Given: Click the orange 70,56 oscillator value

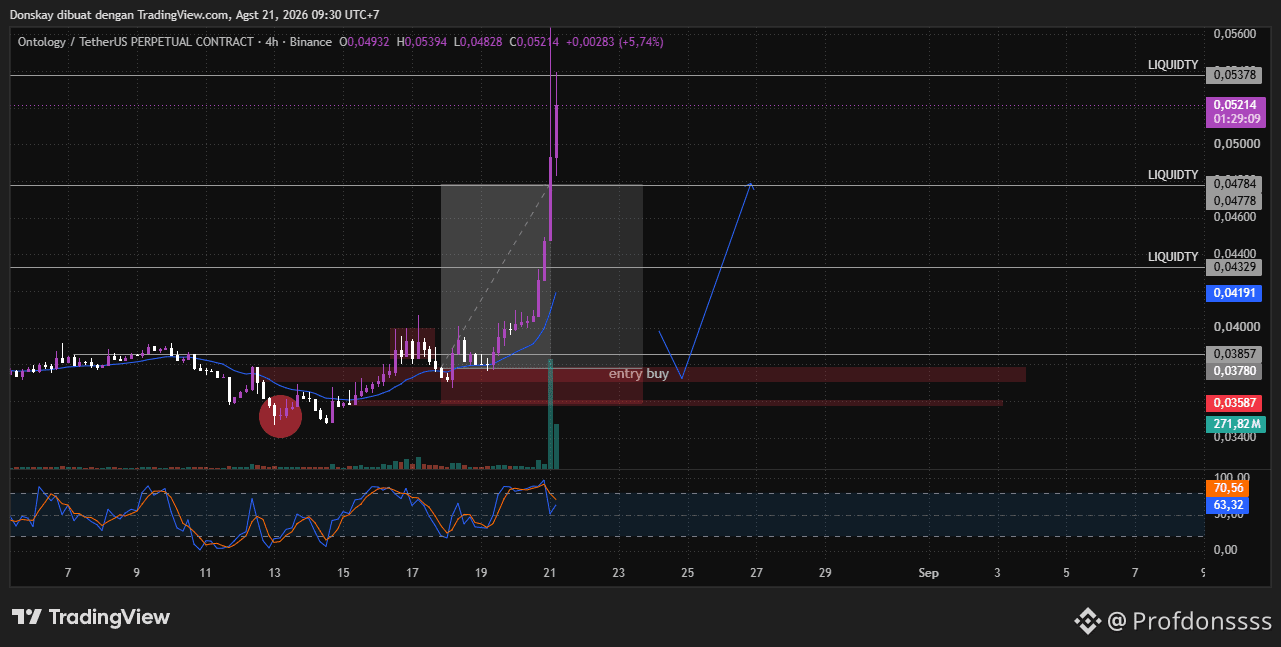Looking at the screenshot, I should 1226,488.
